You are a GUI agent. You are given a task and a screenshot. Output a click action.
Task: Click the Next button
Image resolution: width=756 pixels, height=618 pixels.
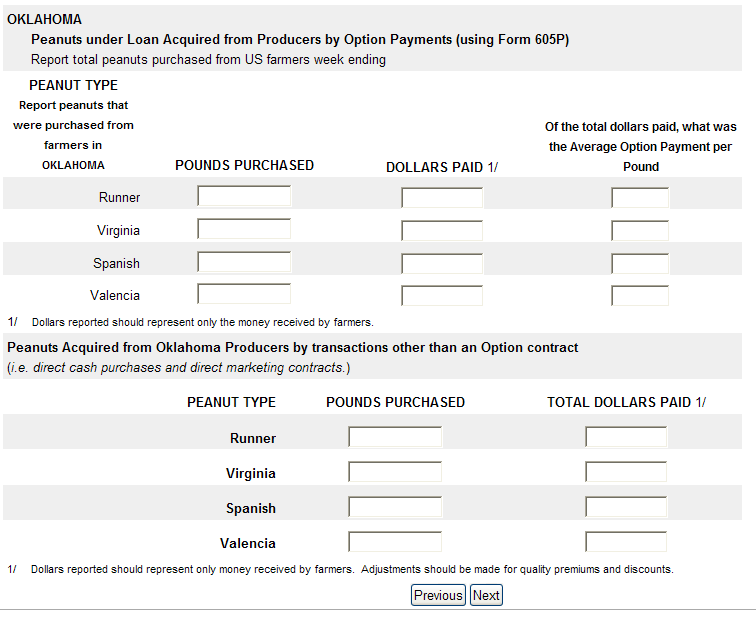click(x=486, y=595)
